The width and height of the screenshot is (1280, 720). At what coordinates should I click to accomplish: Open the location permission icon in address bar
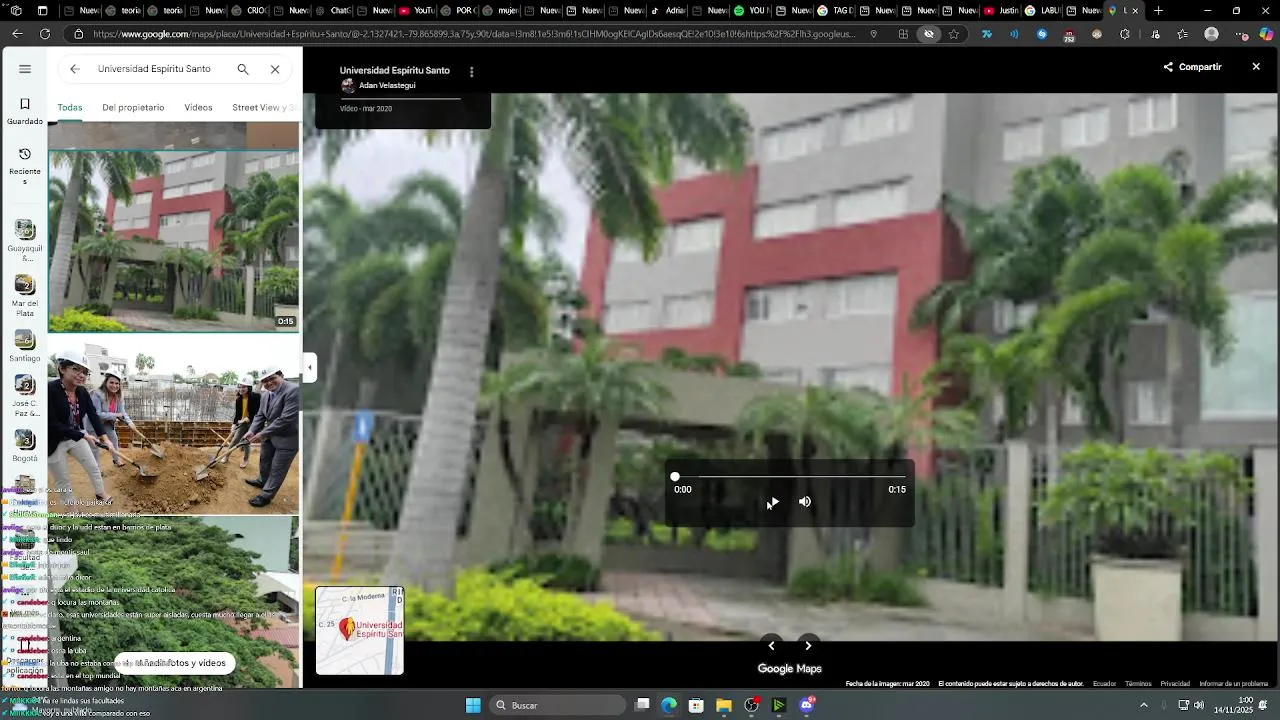click(874, 34)
